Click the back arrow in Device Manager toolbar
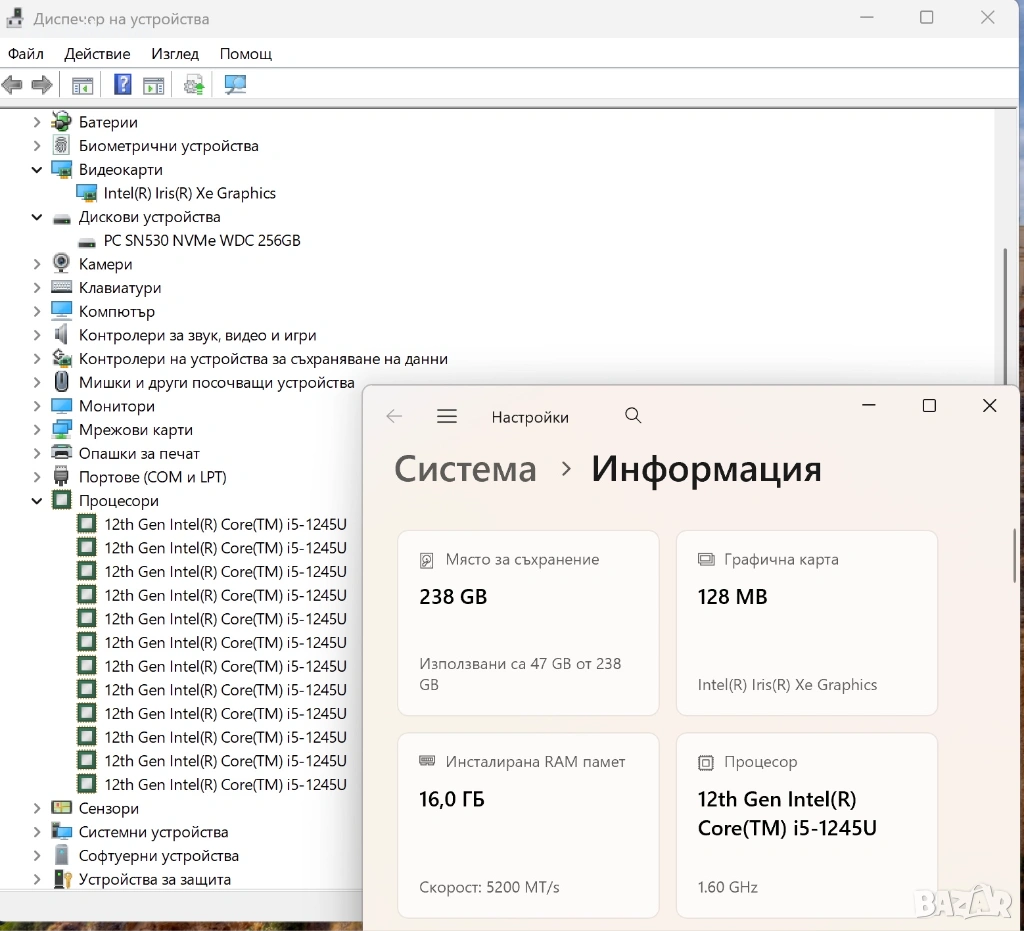 point(13,85)
